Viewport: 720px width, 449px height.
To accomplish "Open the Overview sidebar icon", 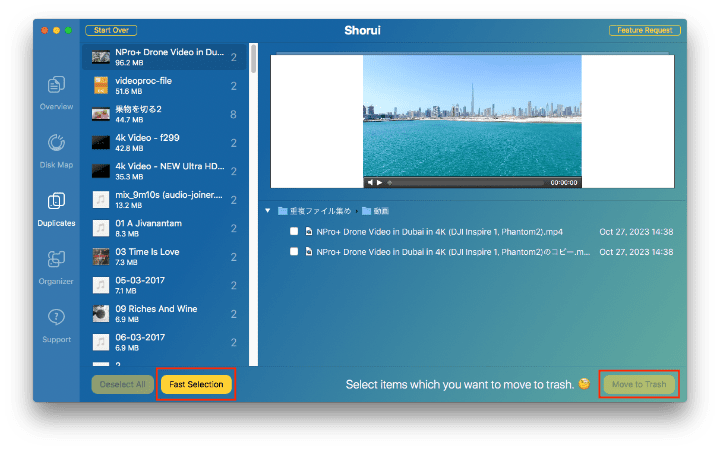I will click(x=56, y=85).
